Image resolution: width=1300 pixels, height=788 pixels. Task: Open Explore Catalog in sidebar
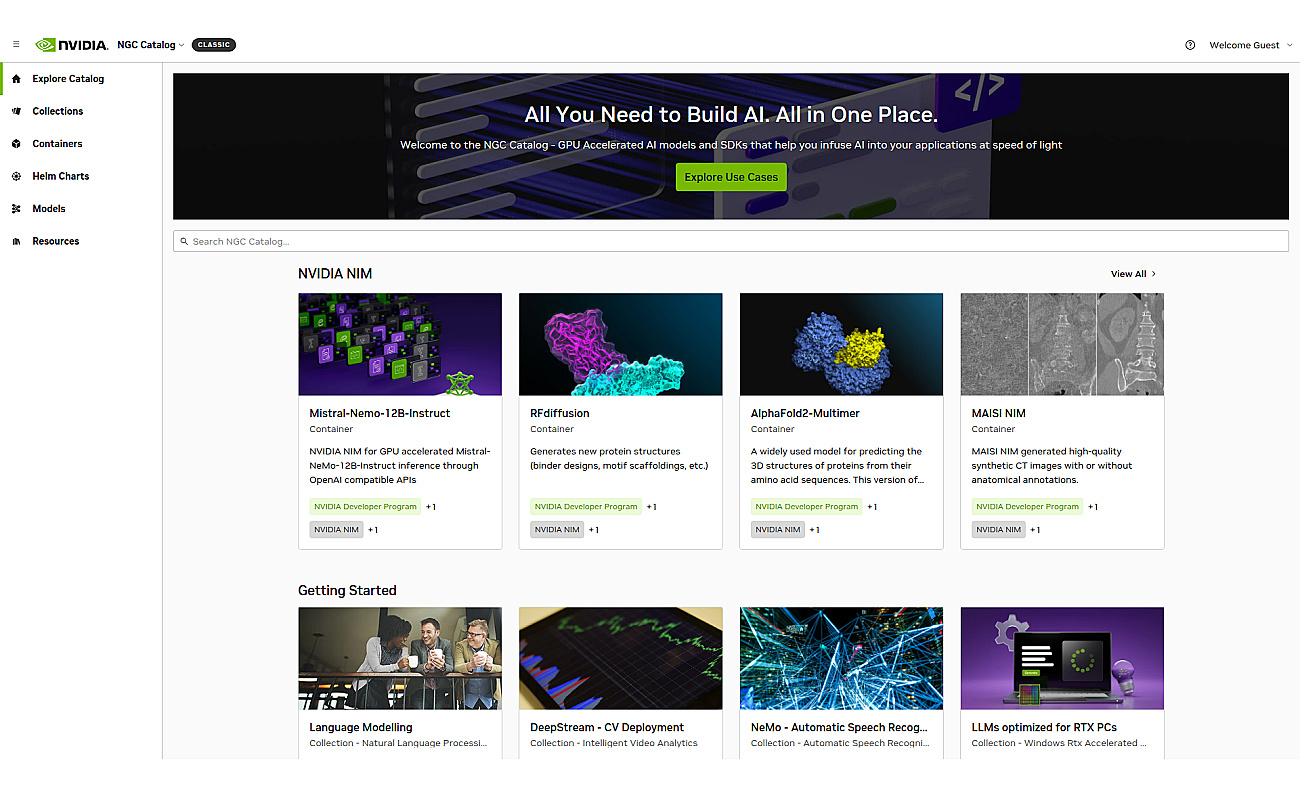click(x=68, y=79)
